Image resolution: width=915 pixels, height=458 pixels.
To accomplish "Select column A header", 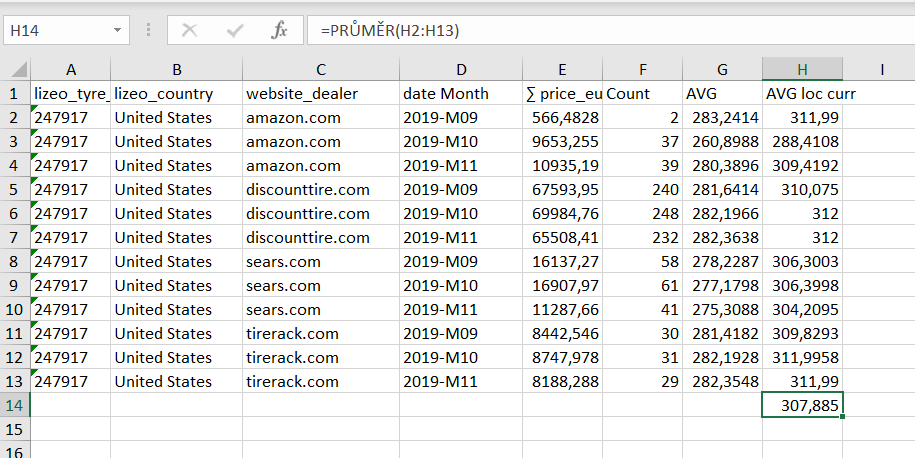I will [70, 69].
